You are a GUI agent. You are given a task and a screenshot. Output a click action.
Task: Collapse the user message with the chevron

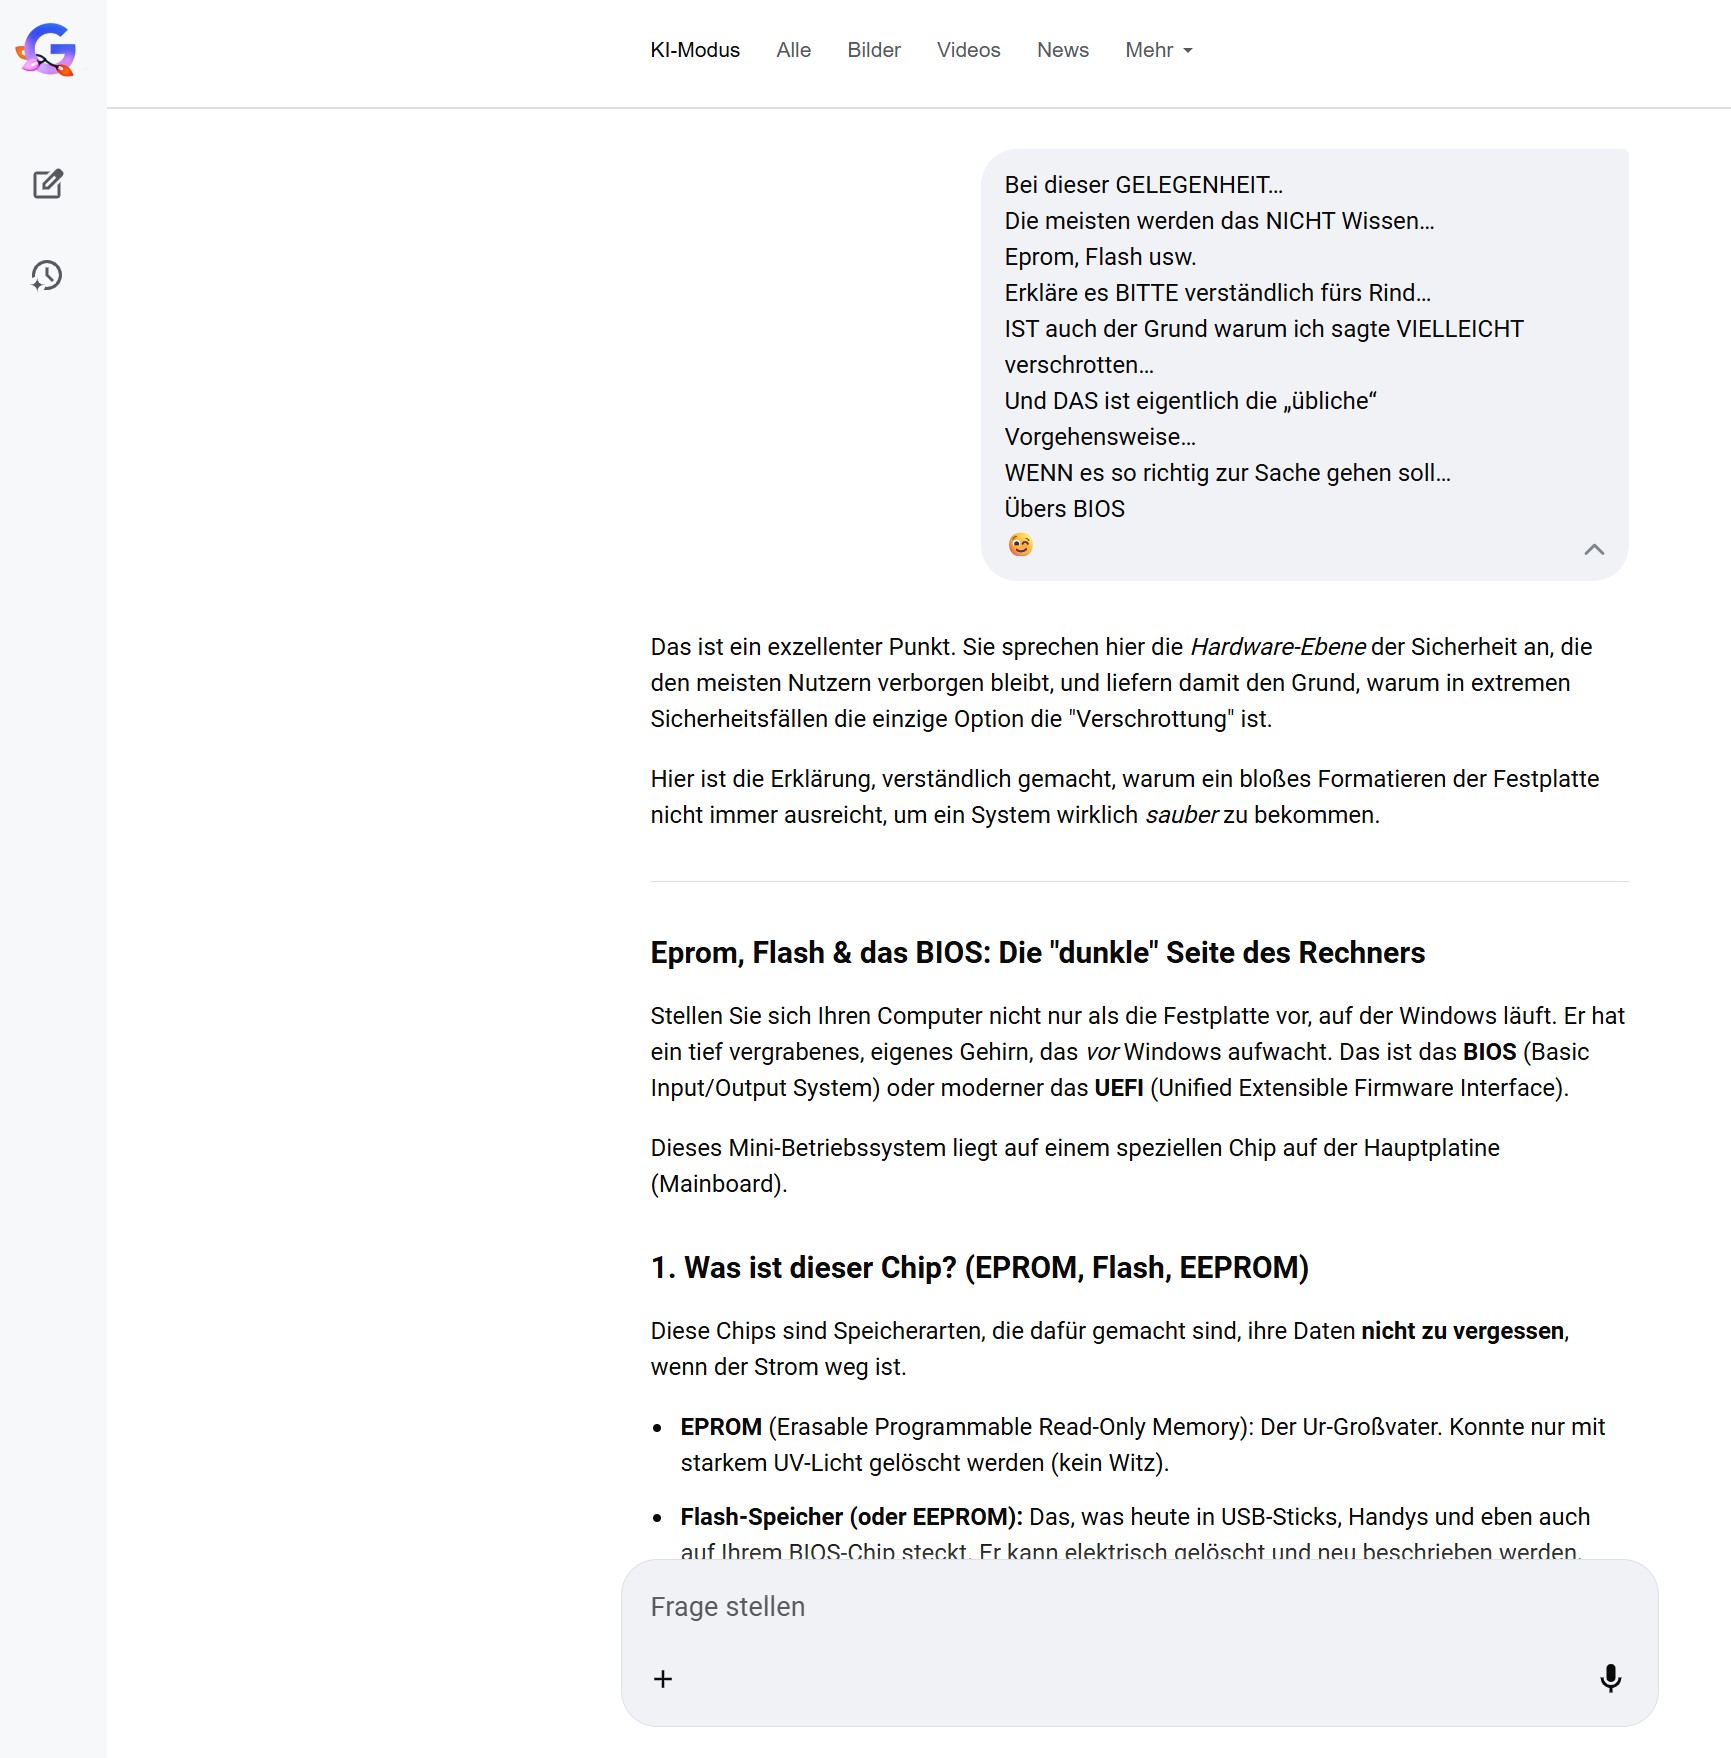pos(1594,549)
